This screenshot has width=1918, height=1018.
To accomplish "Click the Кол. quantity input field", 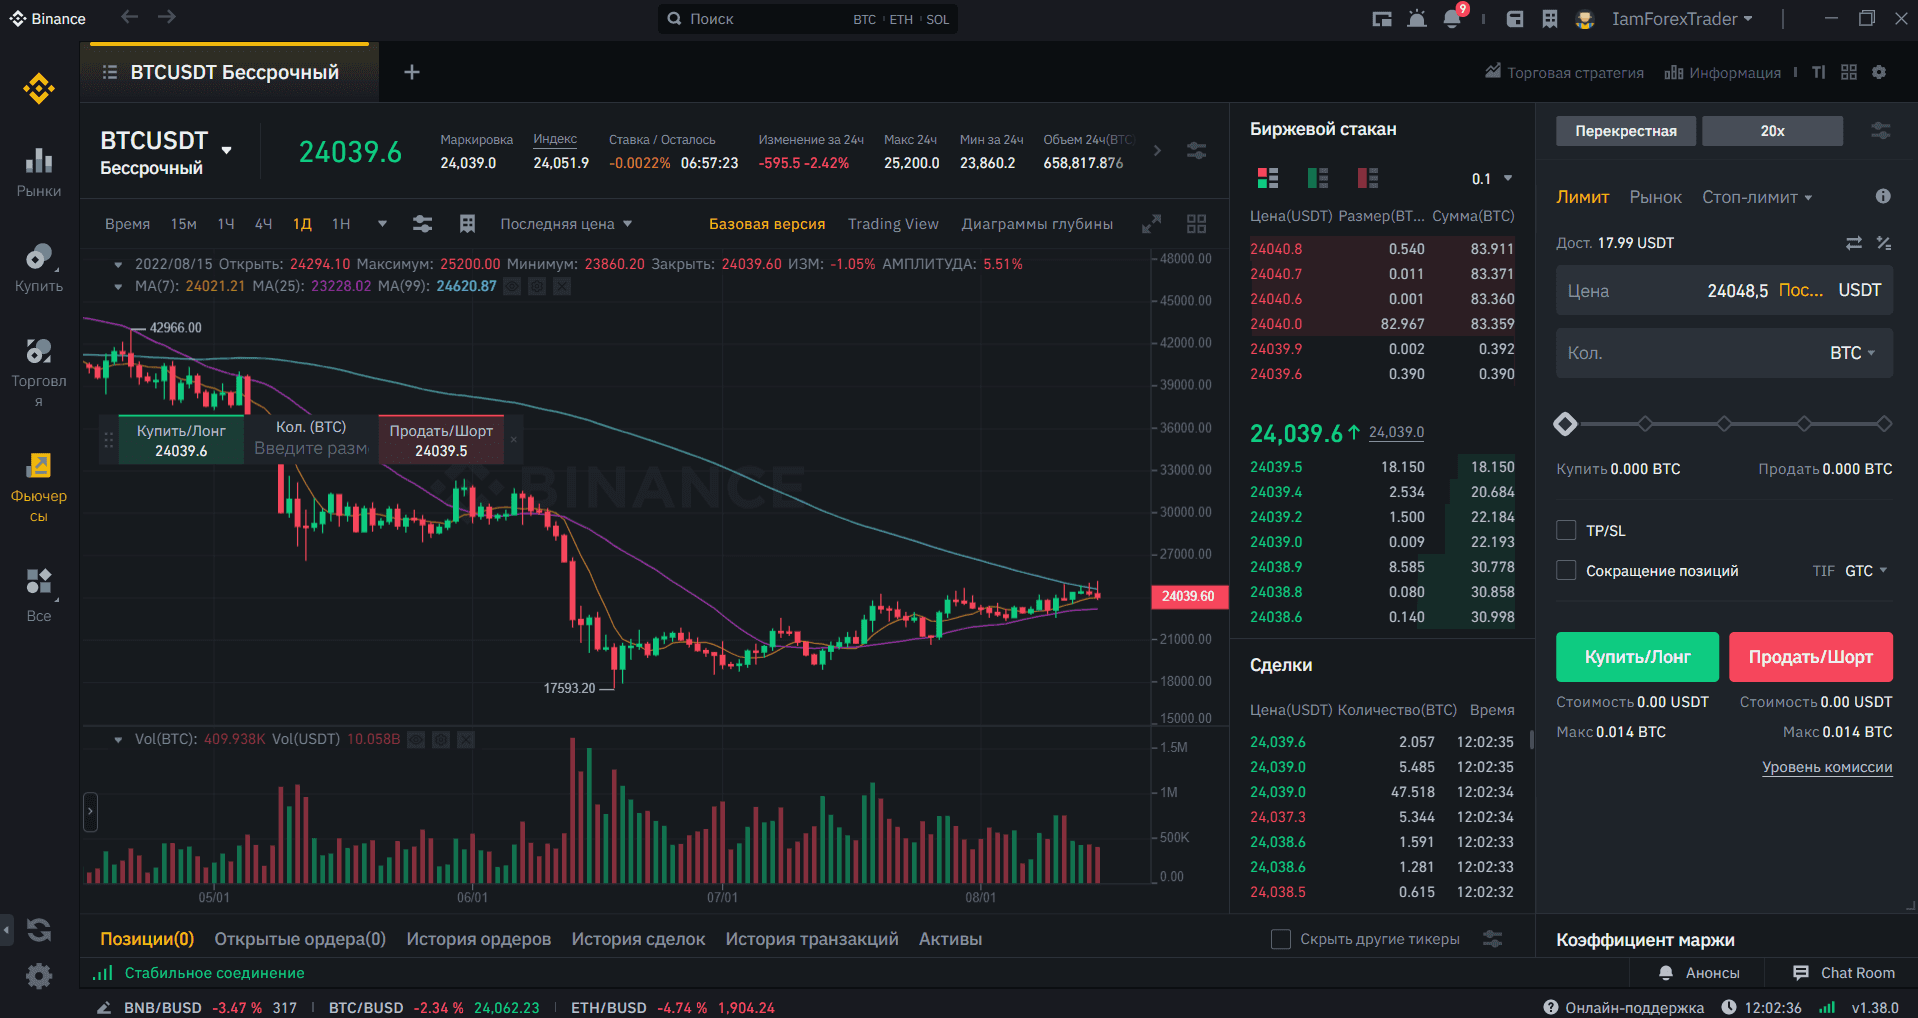I will (1724, 353).
